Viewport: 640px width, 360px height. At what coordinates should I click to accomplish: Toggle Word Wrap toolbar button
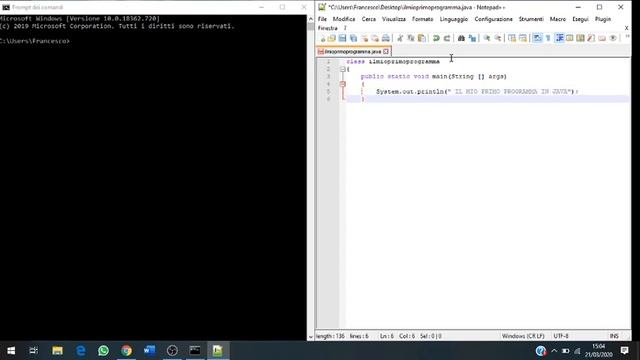coord(538,38)
